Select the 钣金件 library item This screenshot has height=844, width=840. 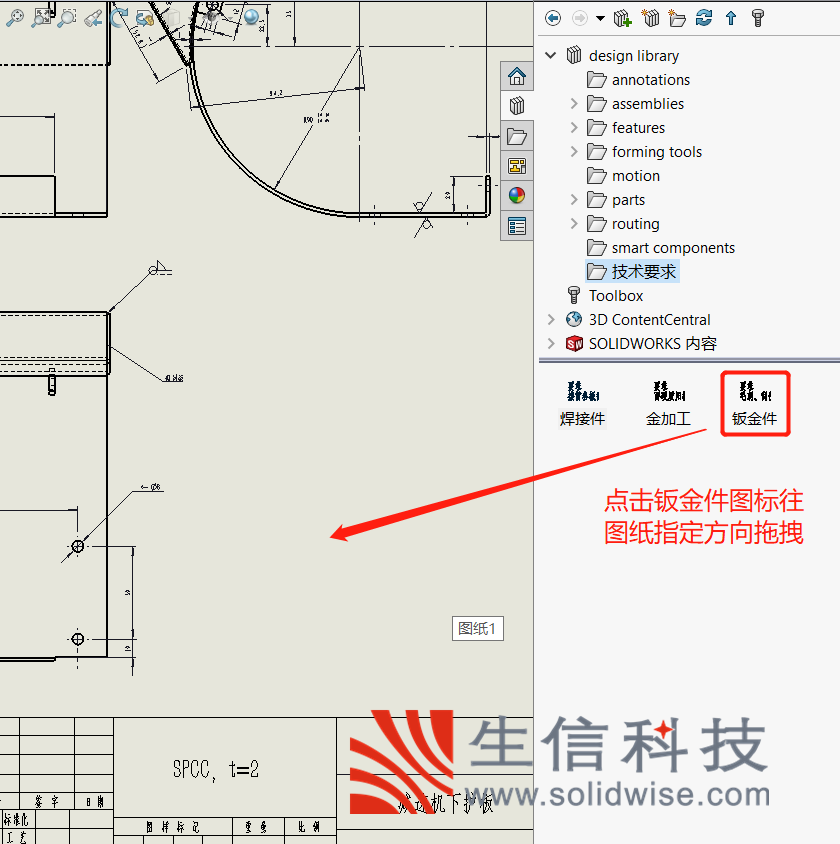point(754,404)
